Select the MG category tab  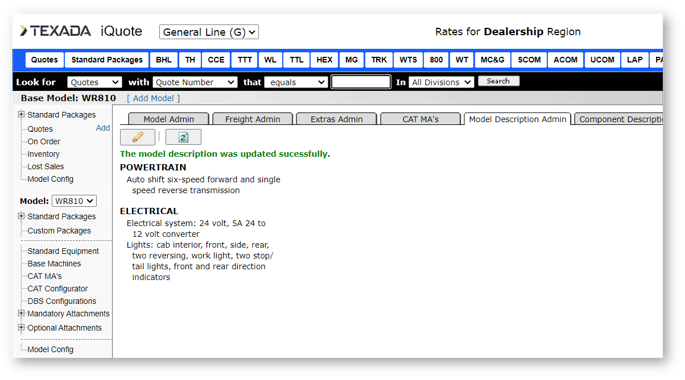(x=351, y=60)
